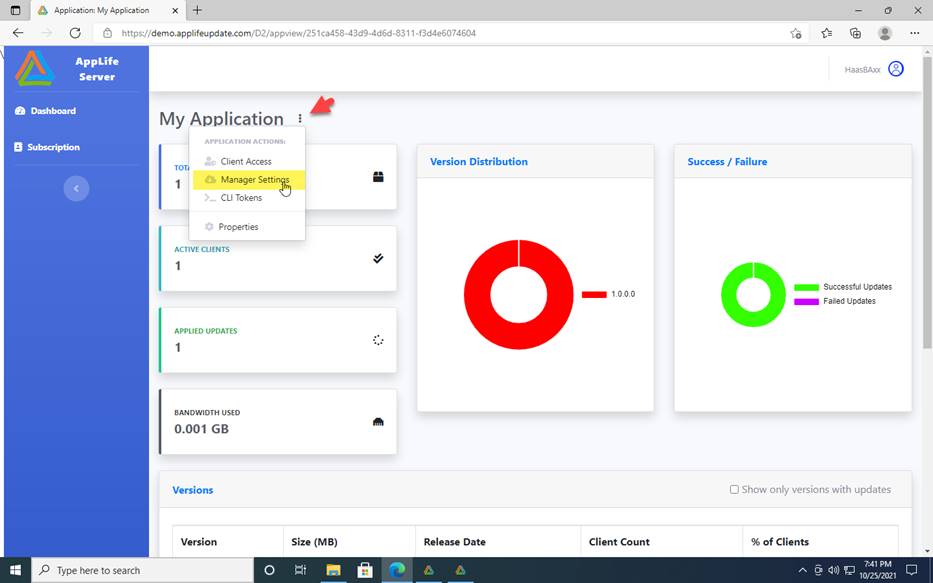The image size is (933, 583).
Task: Click the % of Clients column header
Action: point(779,542)
